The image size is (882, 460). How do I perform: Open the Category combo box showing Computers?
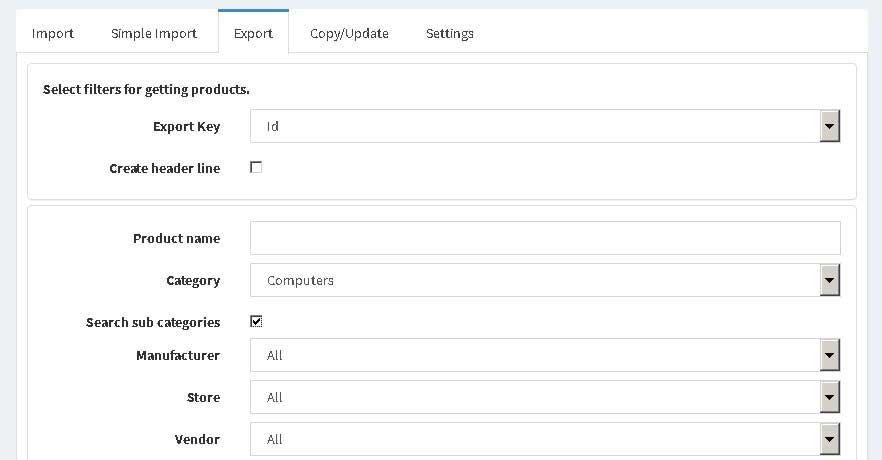[x=545, y=280]
